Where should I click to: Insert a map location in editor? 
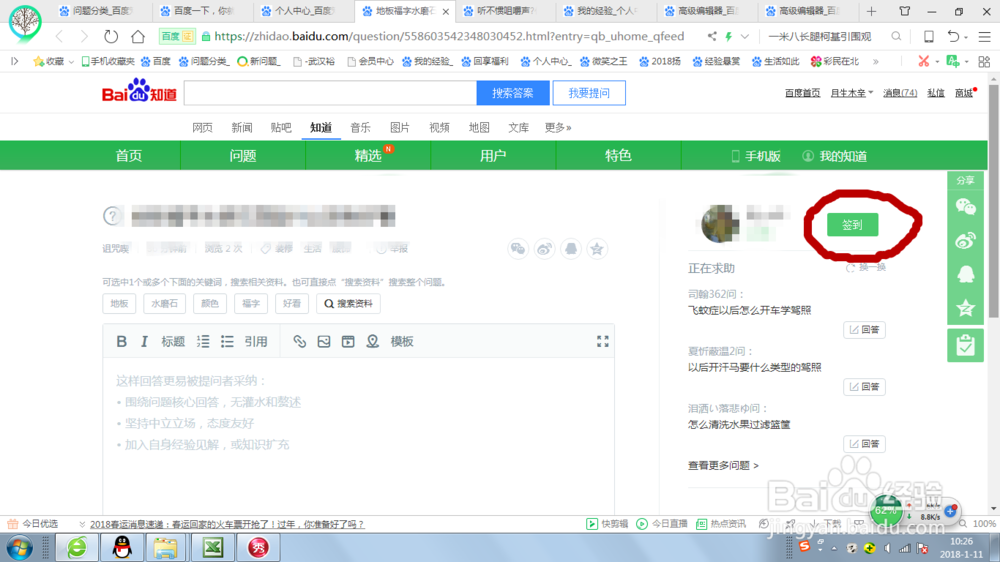click(x=372, y=342)
